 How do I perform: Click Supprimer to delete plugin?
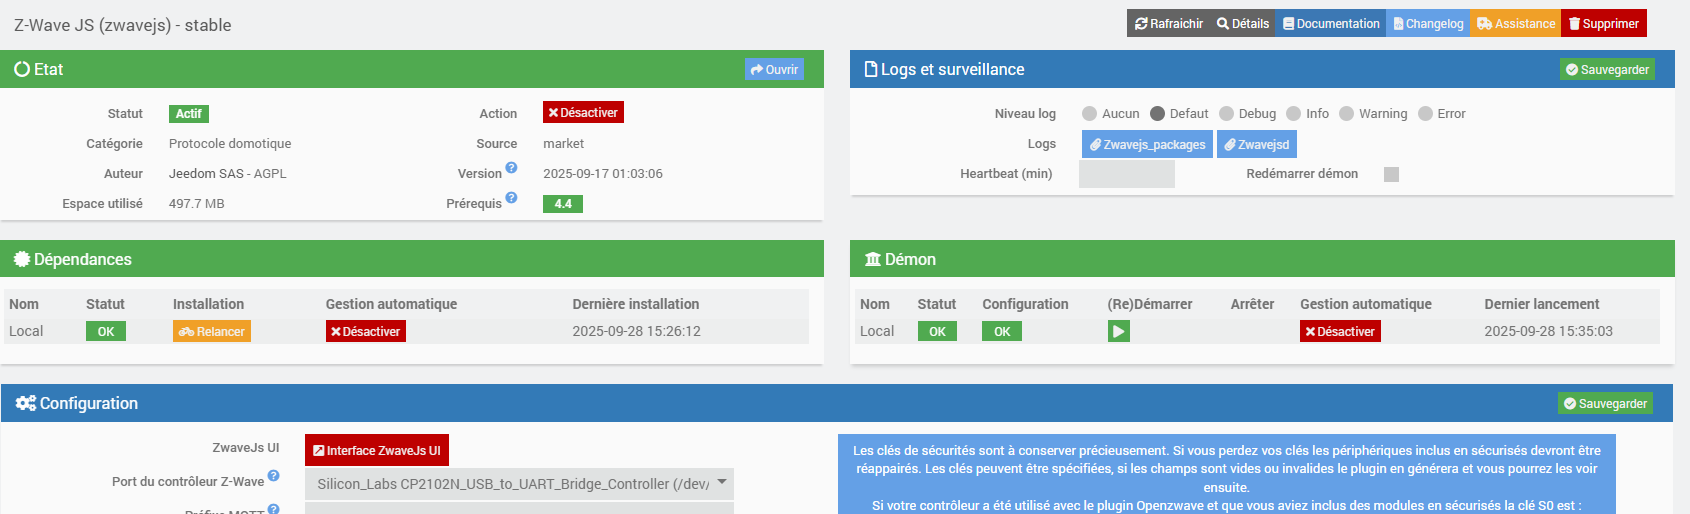[1604, 23]
